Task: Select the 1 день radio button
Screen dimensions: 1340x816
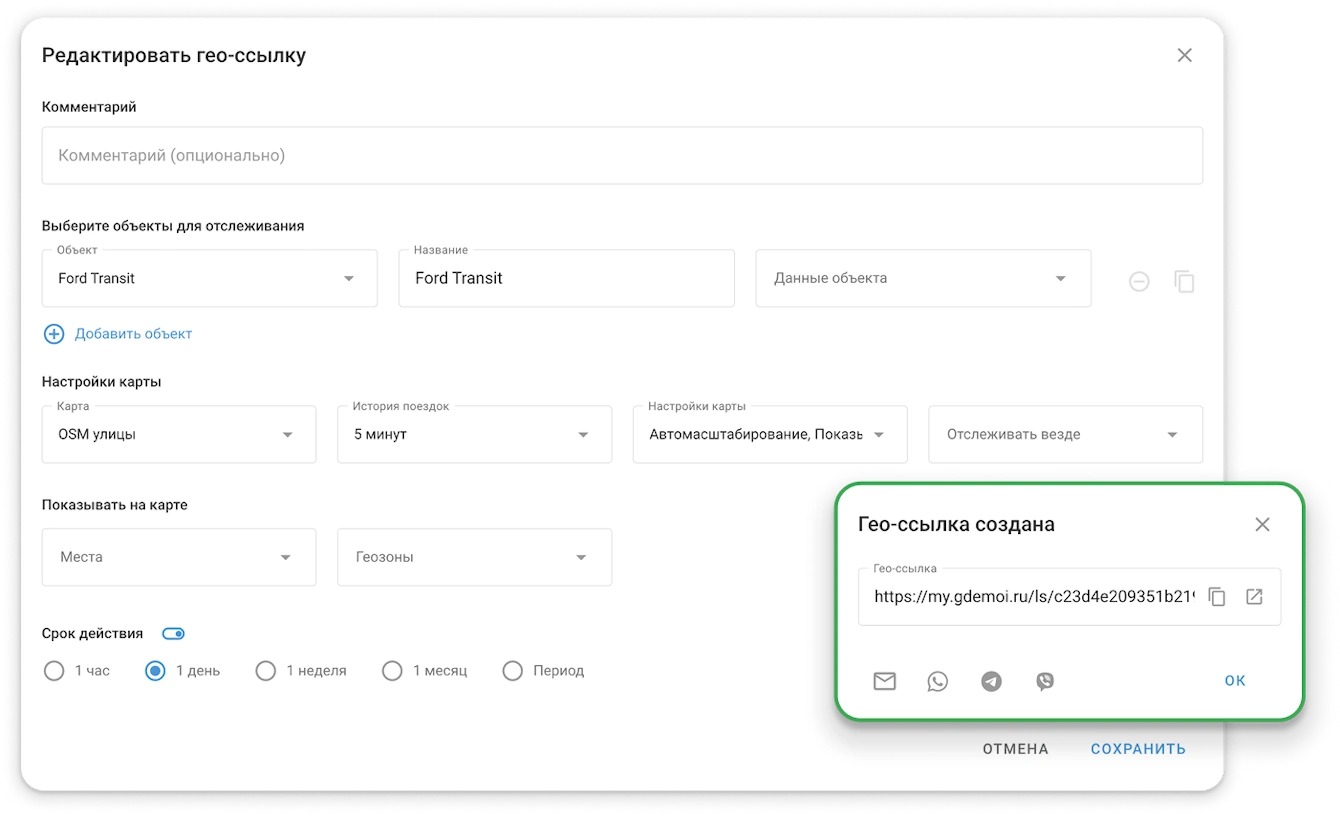Action: (155, 671)
